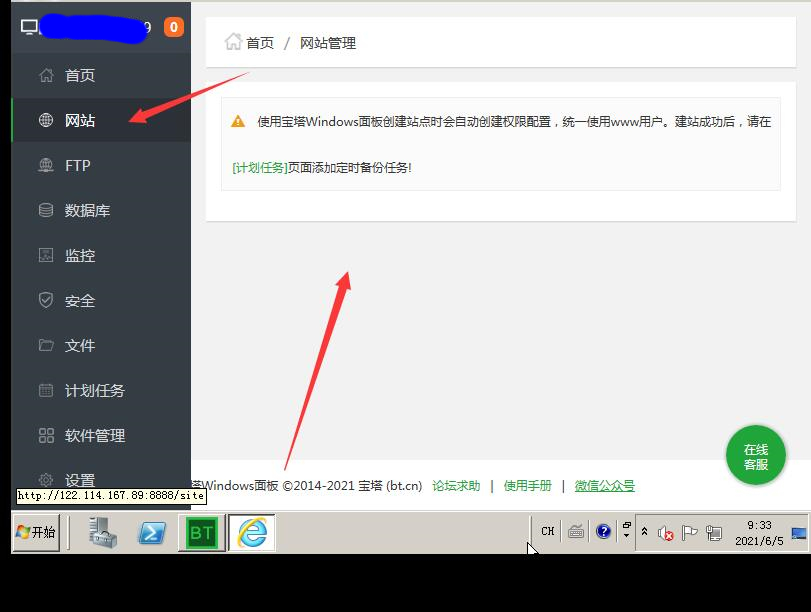Select 网站 in the sidebar
This screenshot has height=612, width=811.
click(101, 120)
